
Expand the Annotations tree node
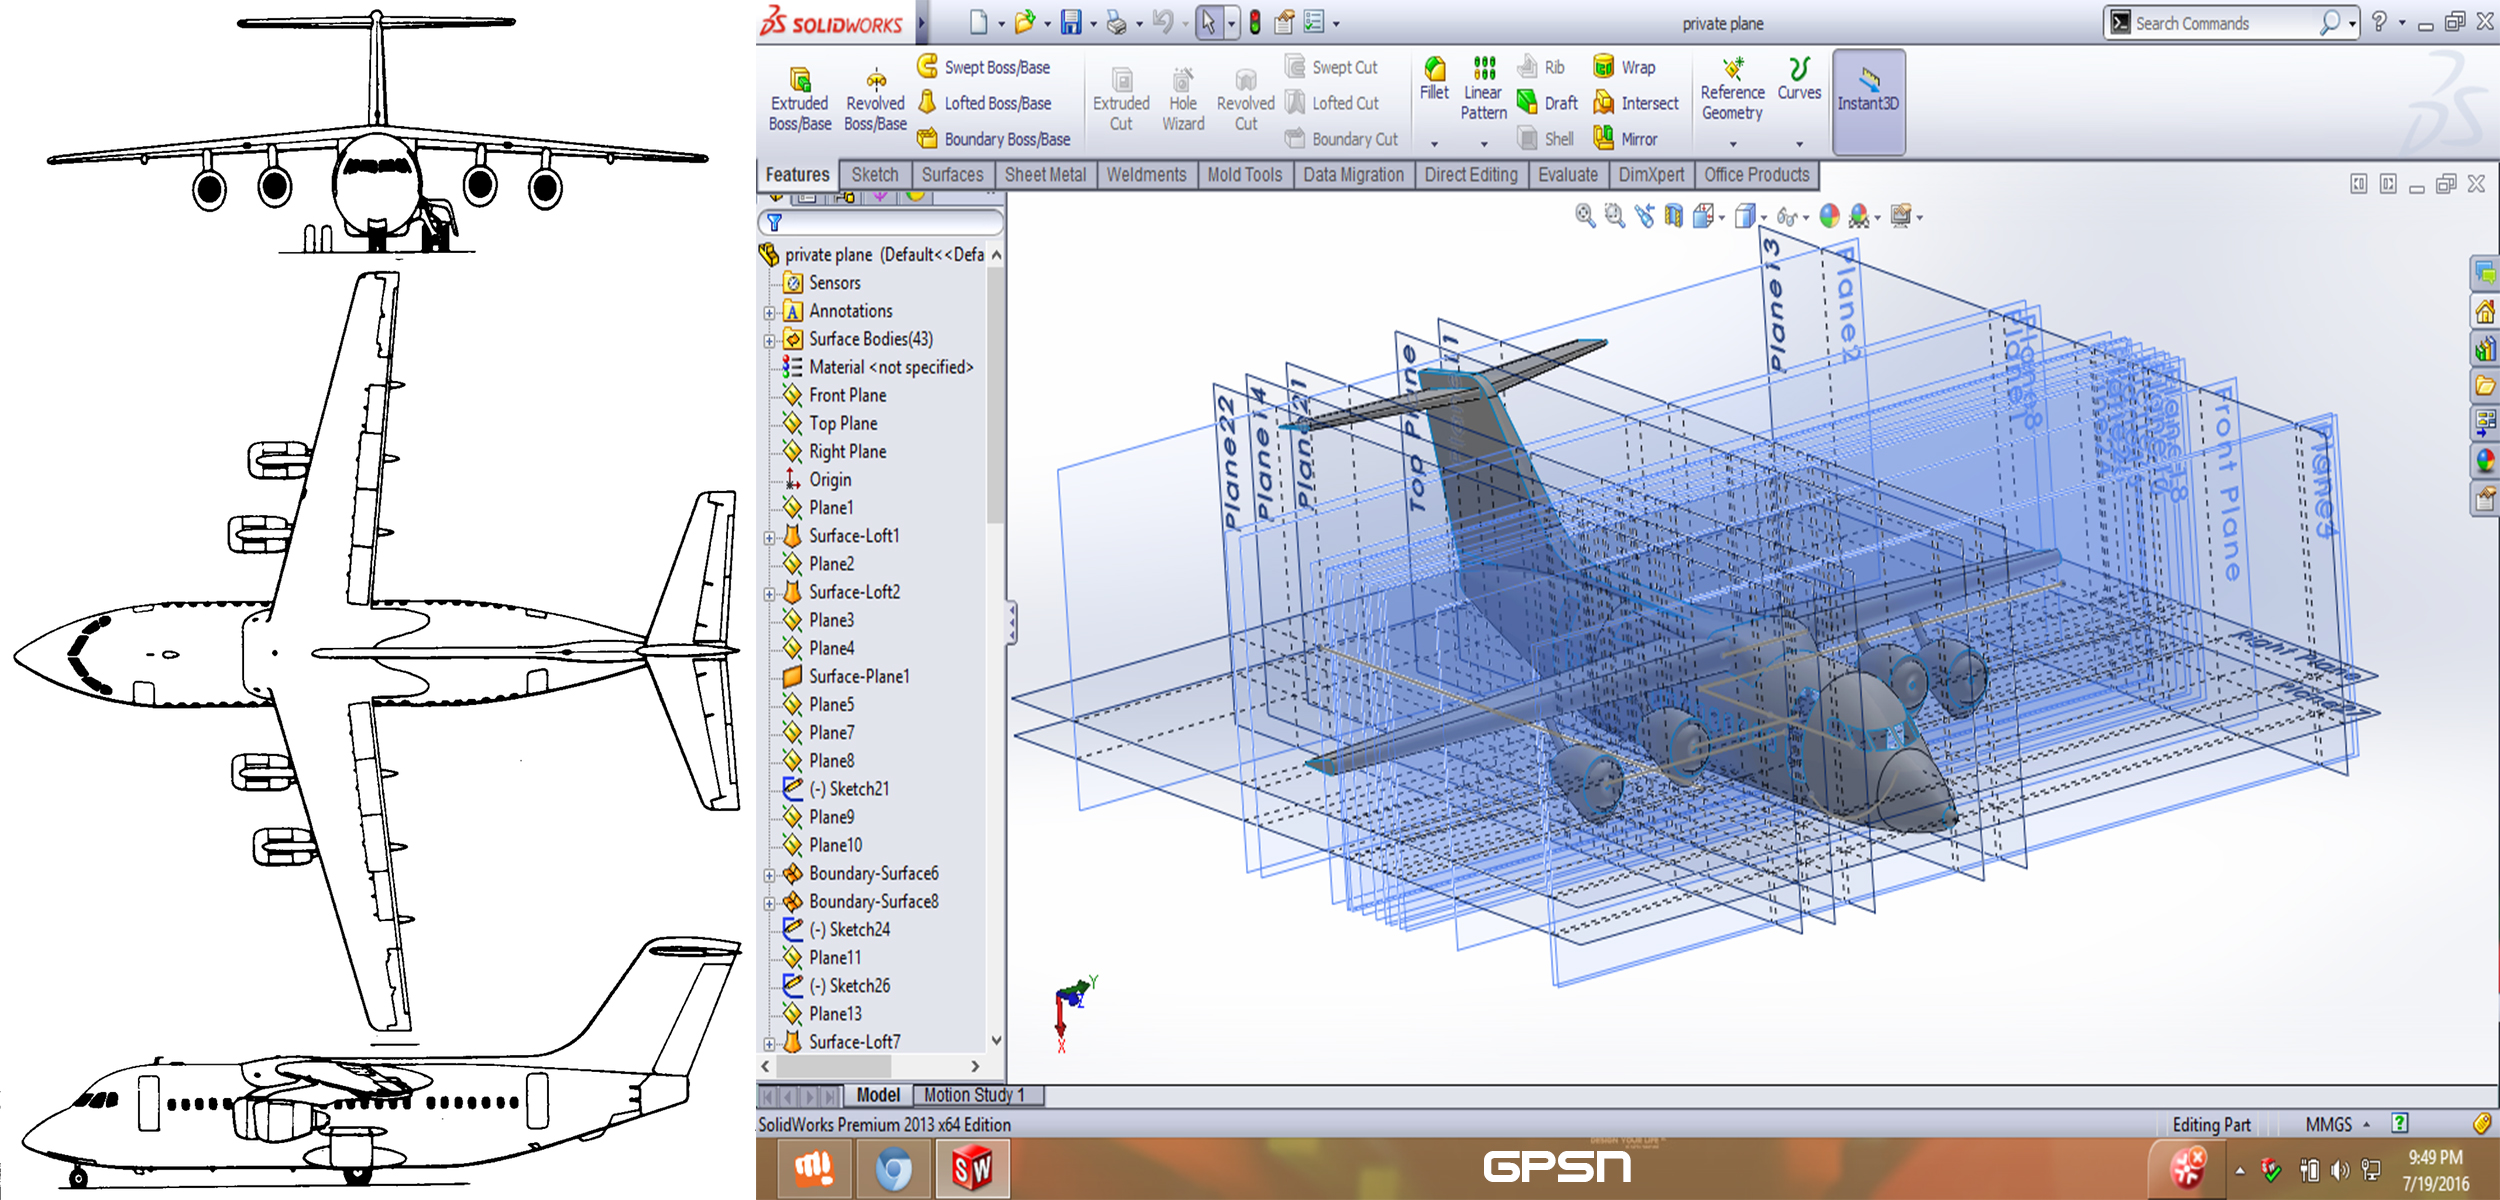769,312
